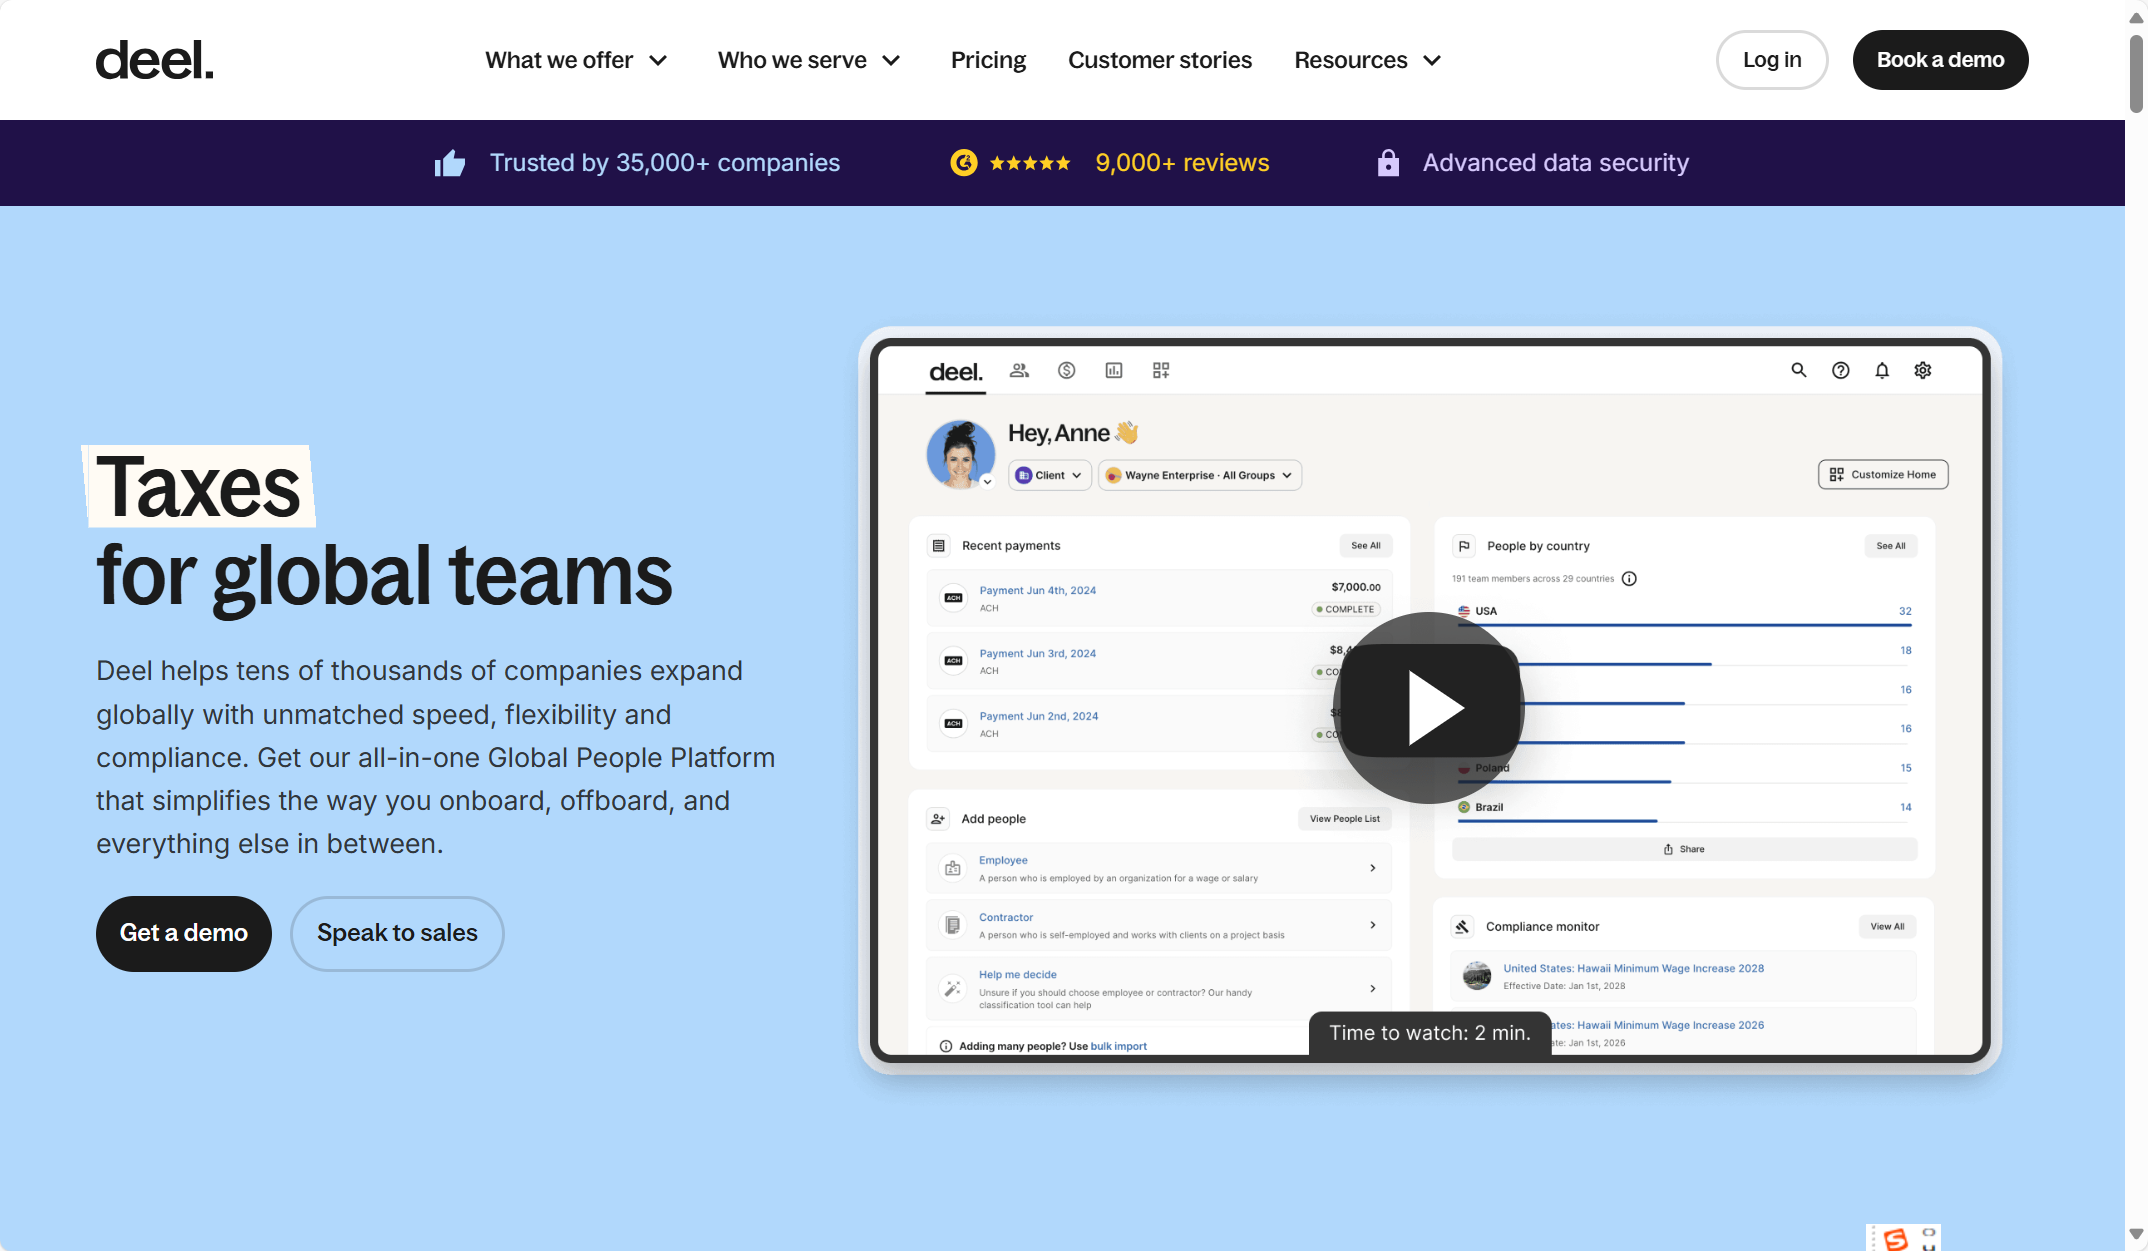The height and width of the screenshot is (1251, 2148).
Task: Play the product demo video
Action: [x=1430, y=707]
